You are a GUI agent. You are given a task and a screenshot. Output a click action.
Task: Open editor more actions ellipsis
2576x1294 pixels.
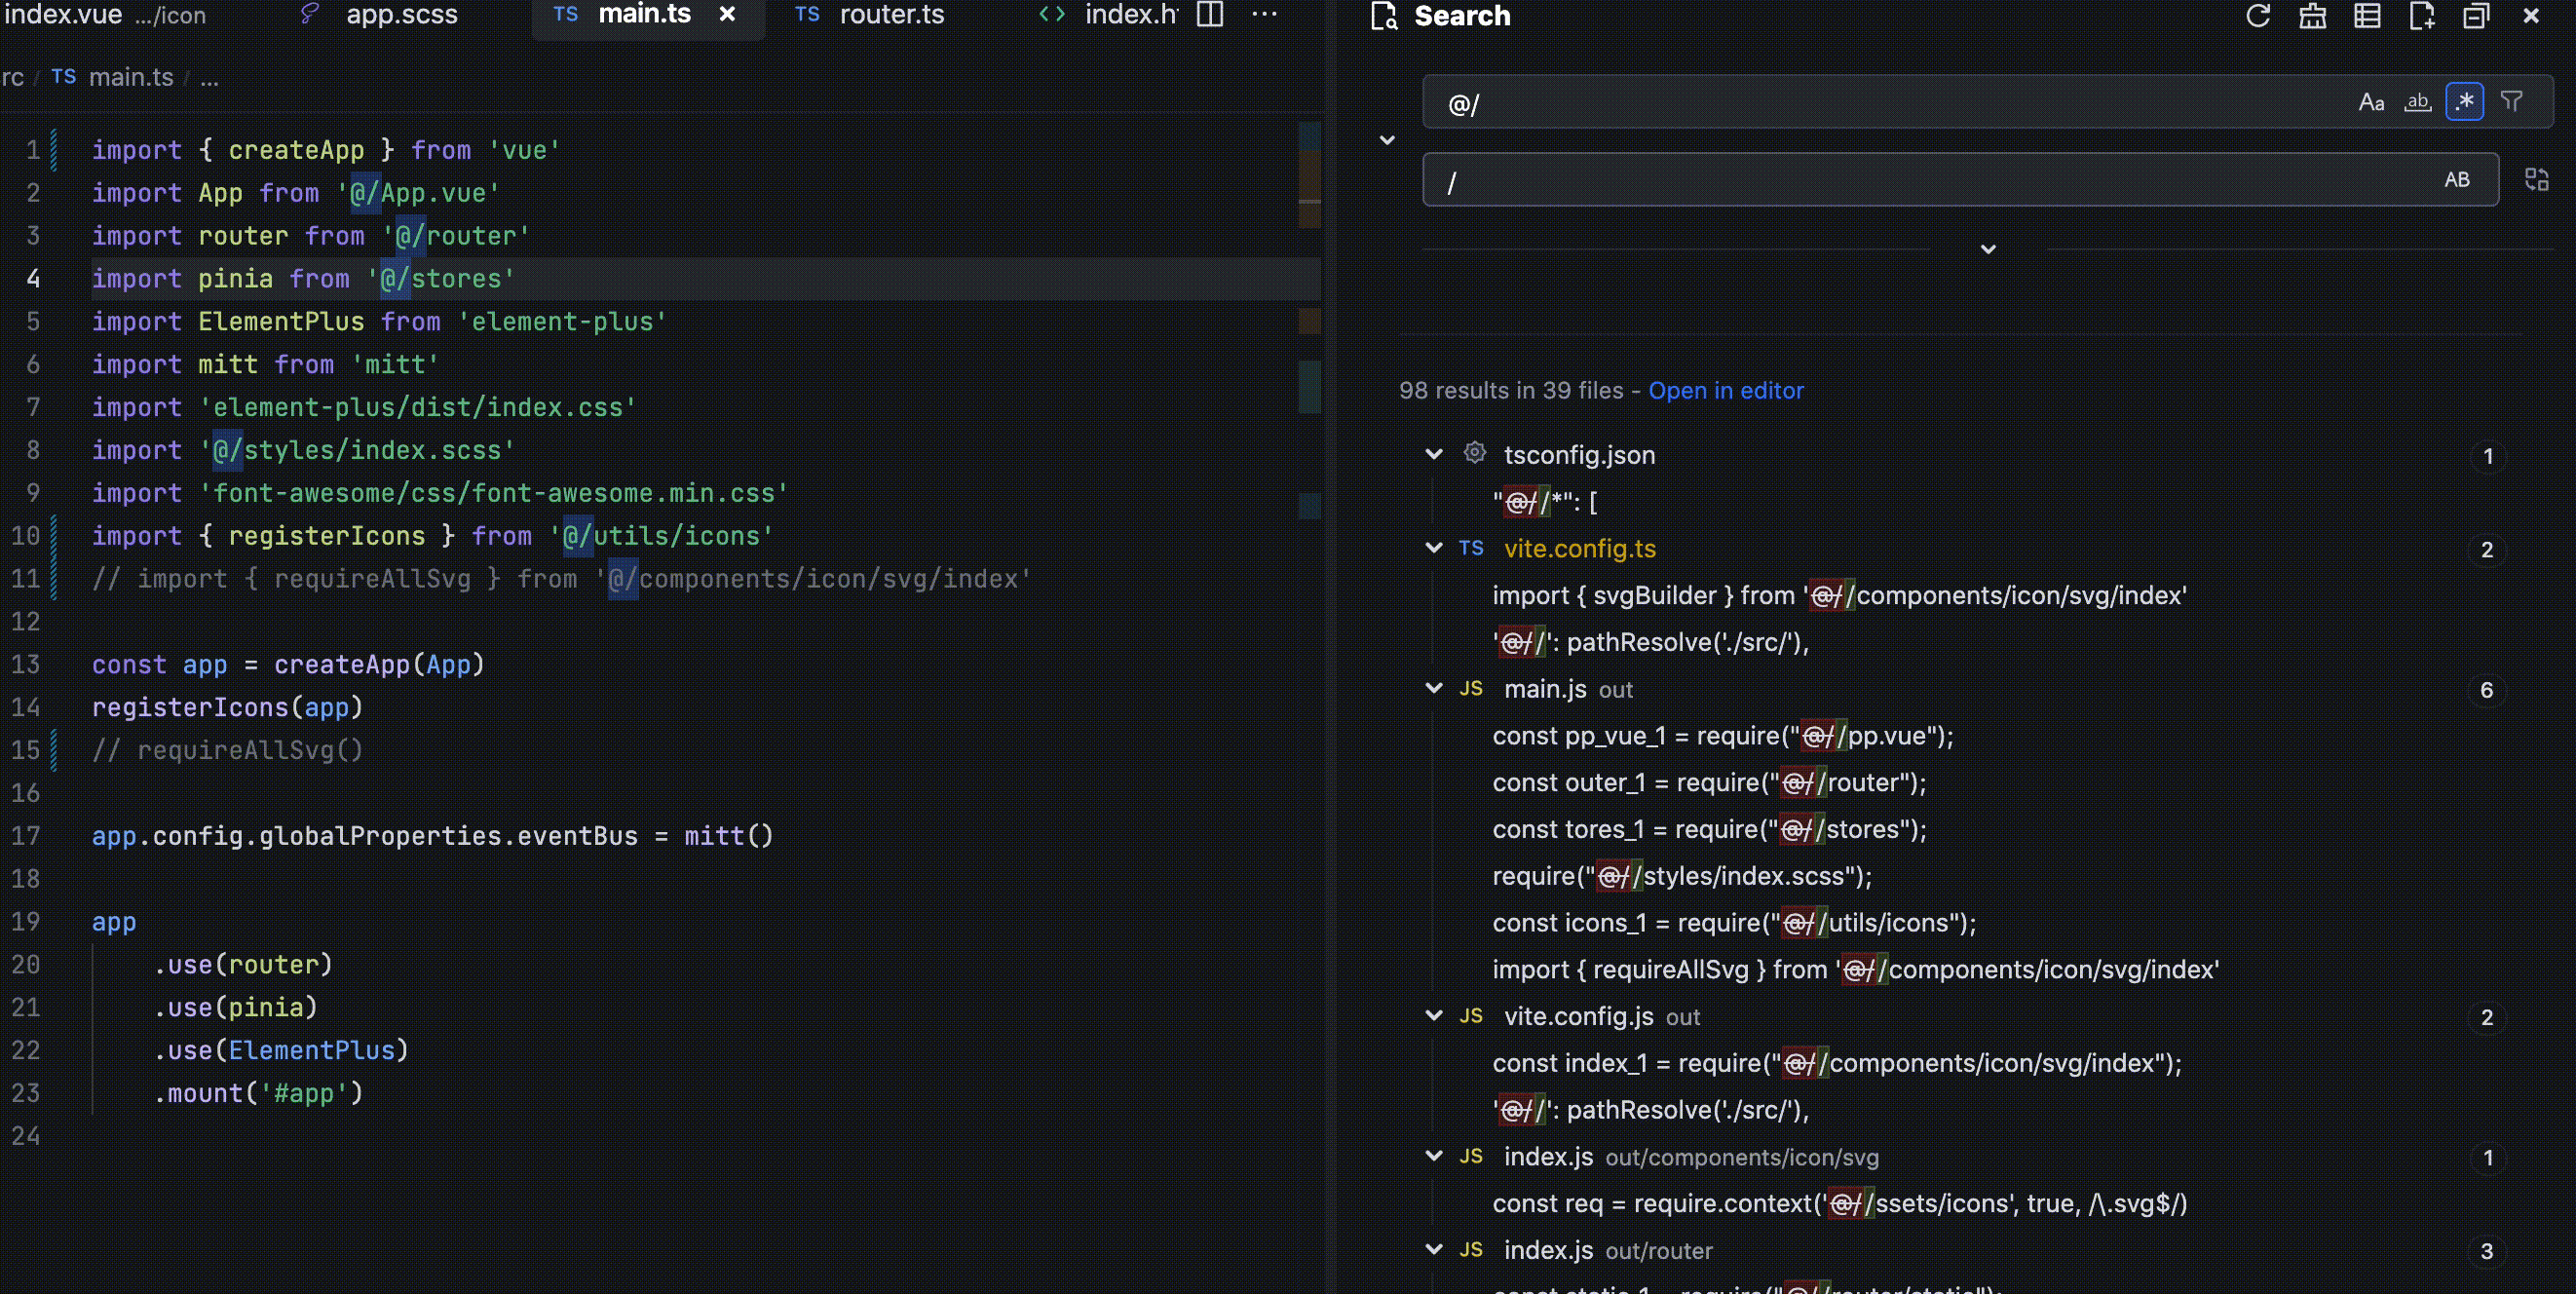click(1264, 14)
